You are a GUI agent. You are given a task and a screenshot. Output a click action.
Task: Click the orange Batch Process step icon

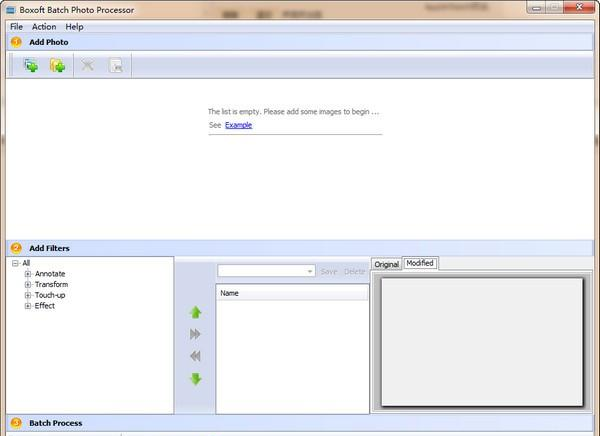[x=16, y=423]
